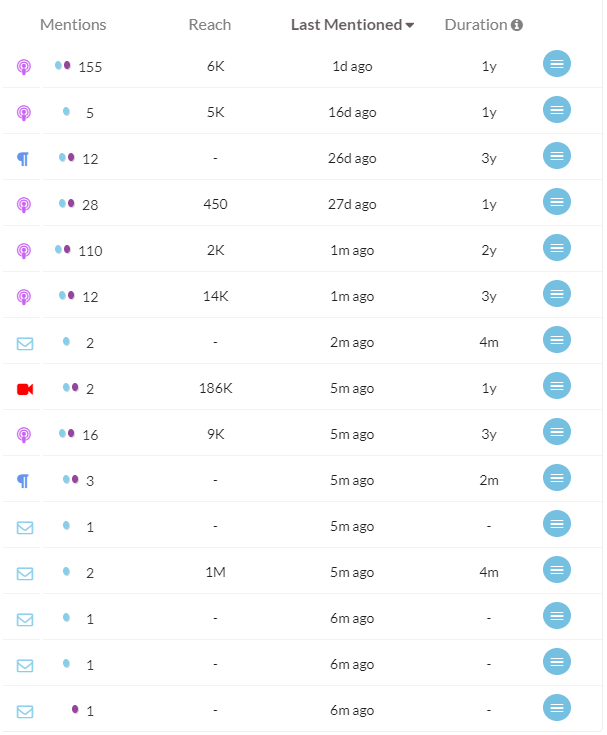
Task: Click the podcast icon in the 9K reach row
Action: tap(24, 435)
